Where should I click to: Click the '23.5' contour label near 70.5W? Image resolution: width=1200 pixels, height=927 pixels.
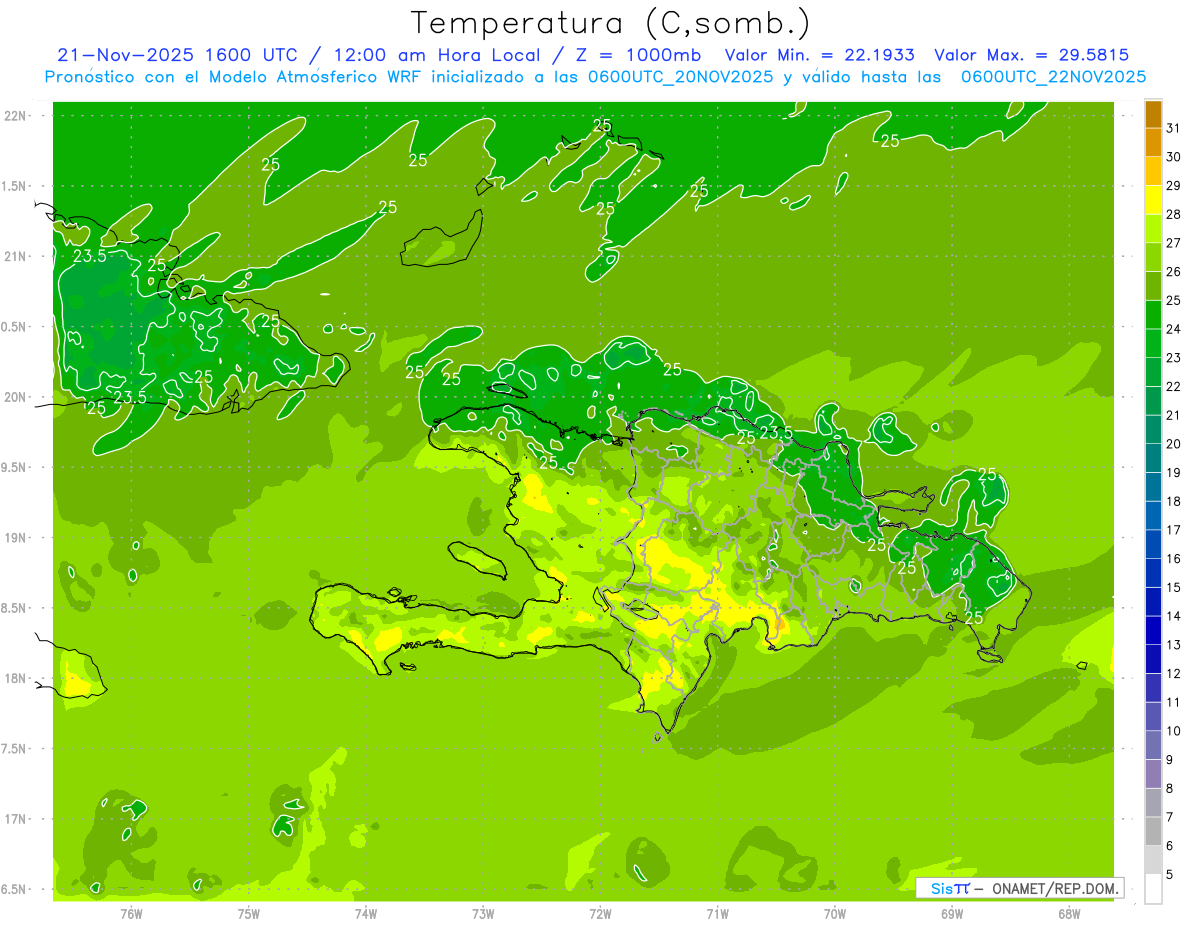[776, 433]
